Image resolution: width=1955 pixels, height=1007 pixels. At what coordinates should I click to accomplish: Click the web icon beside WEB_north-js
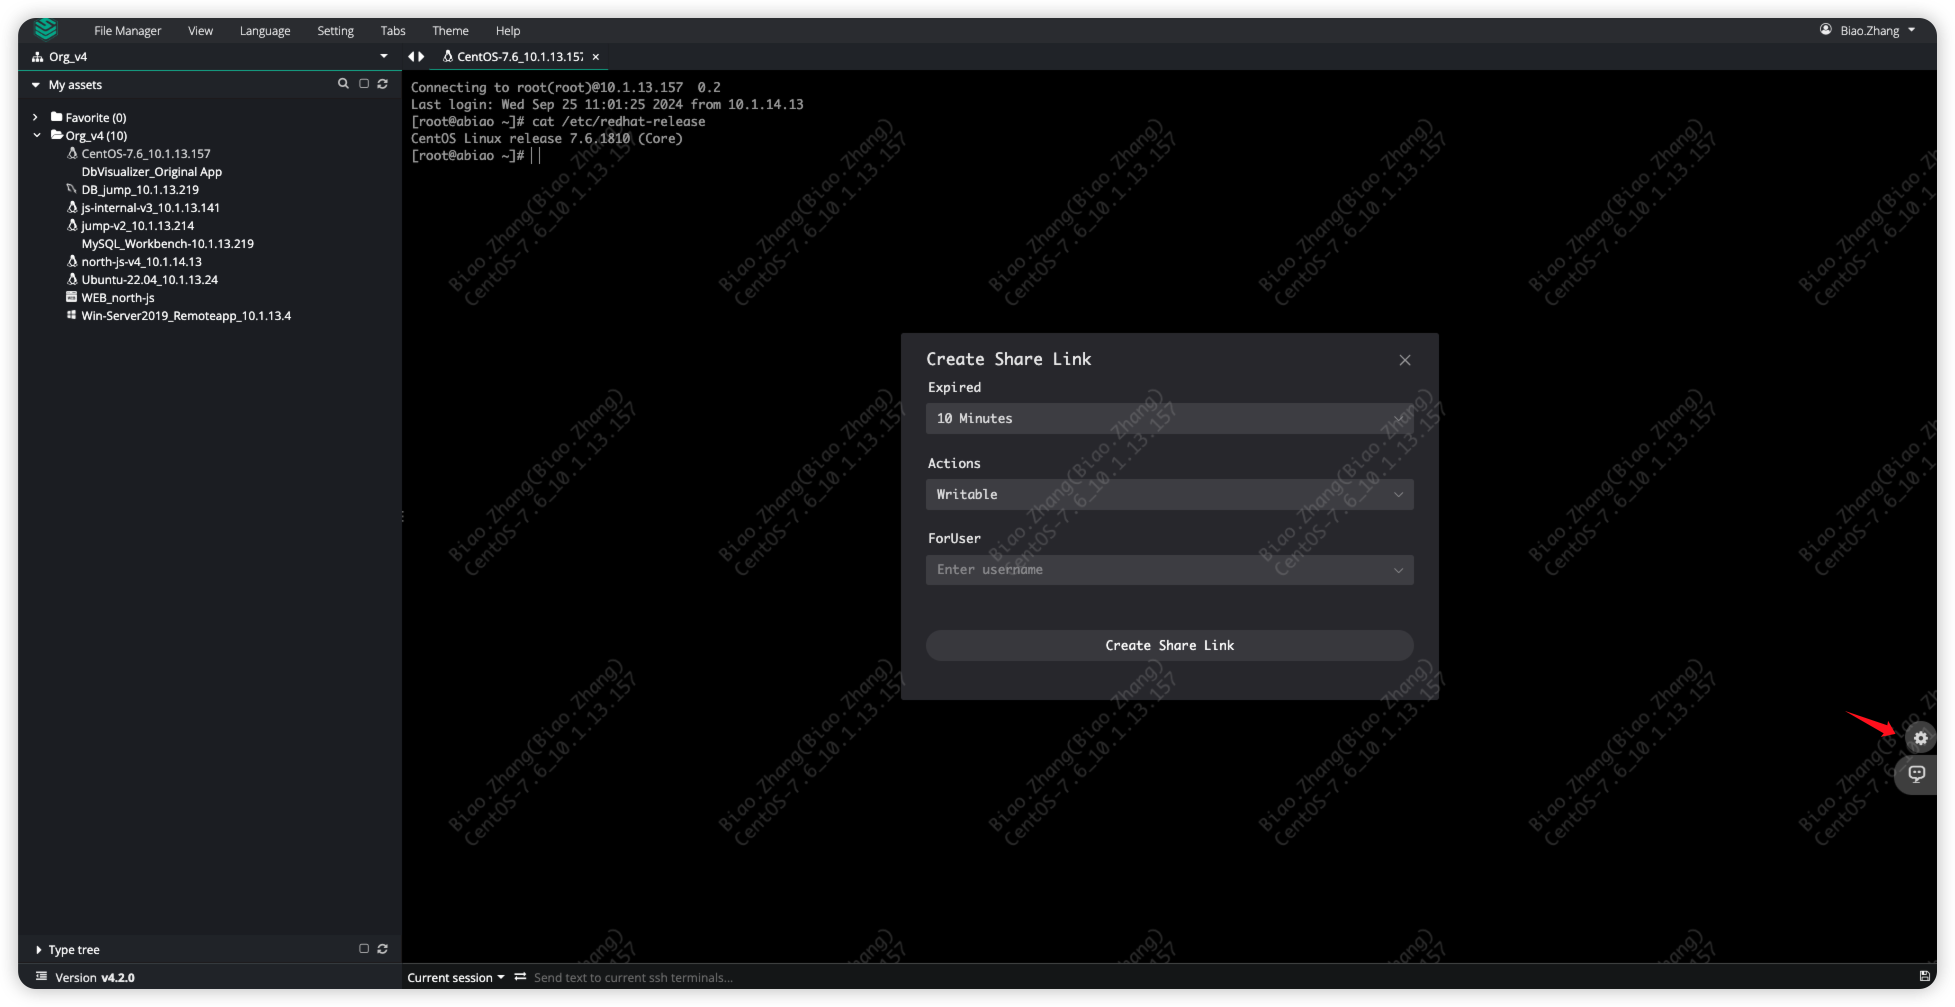(x=71, y=297)
